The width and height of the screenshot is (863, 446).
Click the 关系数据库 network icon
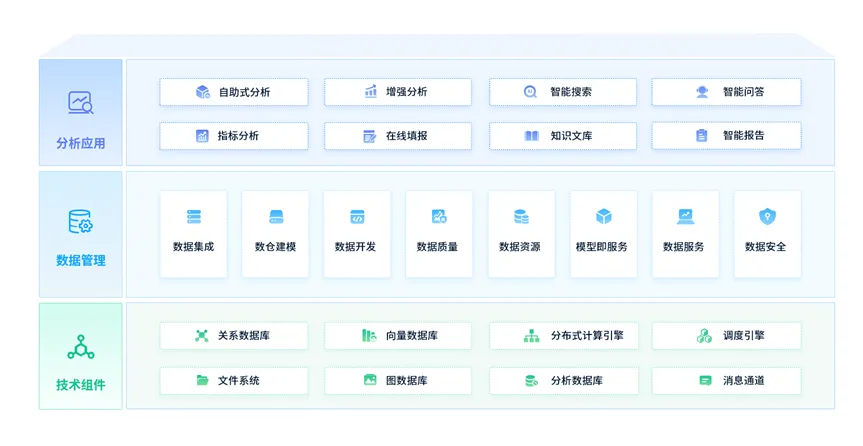click(x=202, y=335)
